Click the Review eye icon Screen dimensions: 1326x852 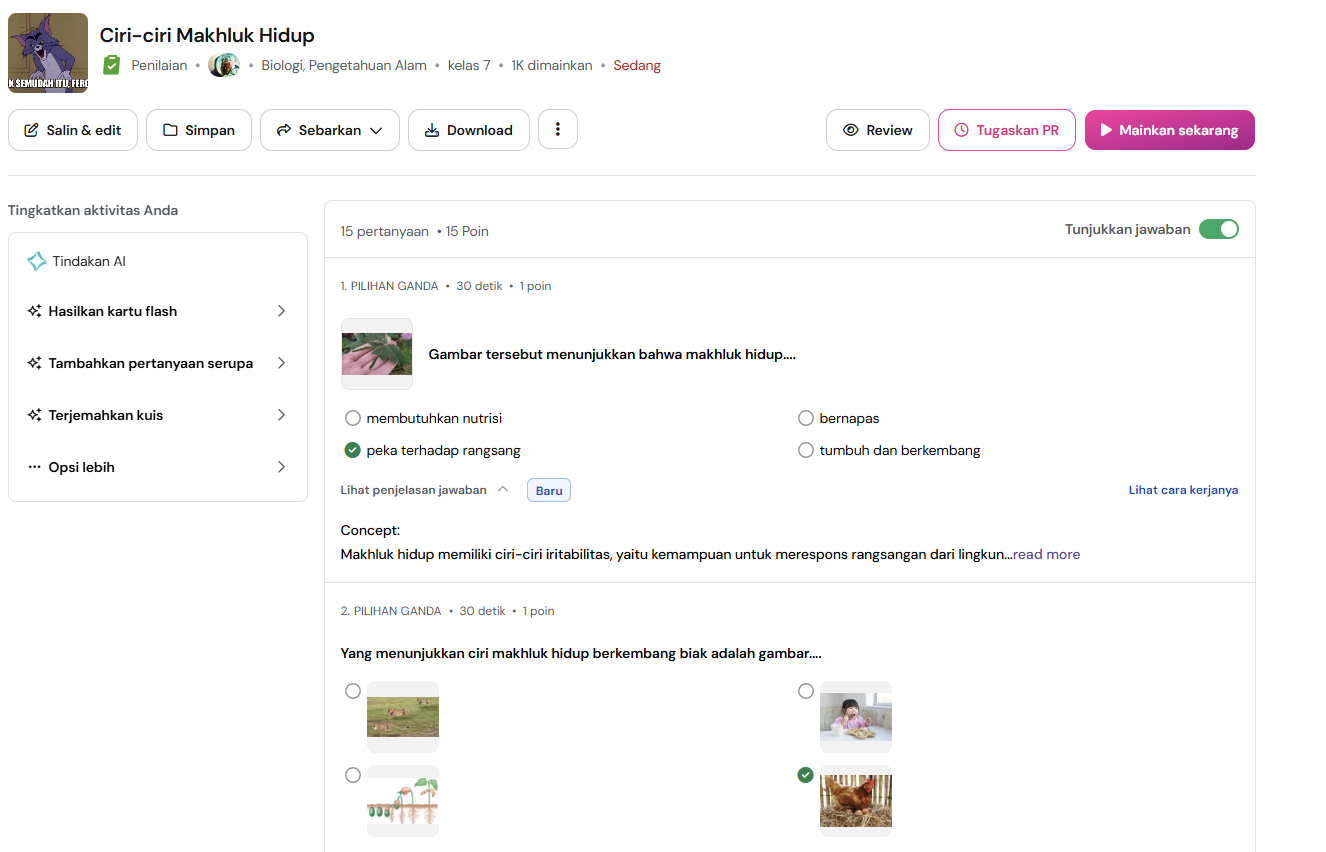click(851, 130)
